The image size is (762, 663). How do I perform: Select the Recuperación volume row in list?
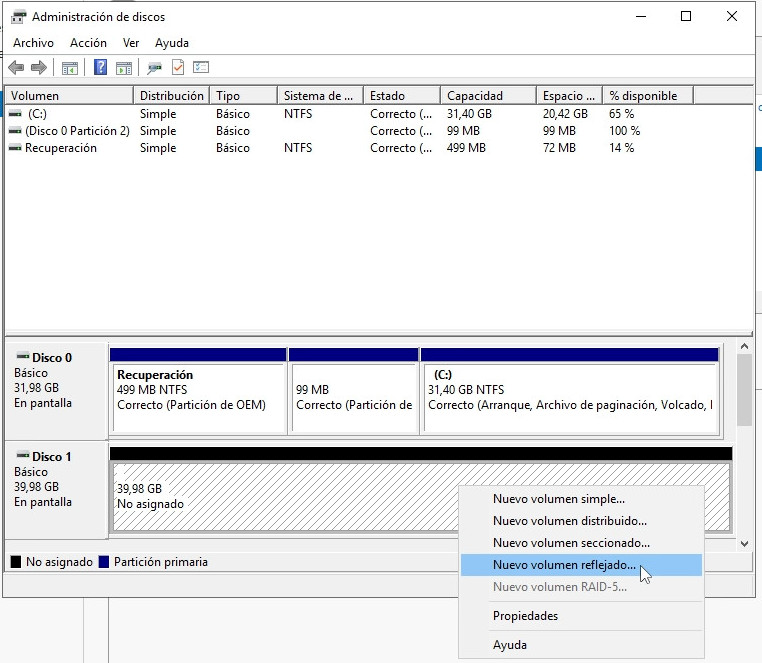(61, 148)
